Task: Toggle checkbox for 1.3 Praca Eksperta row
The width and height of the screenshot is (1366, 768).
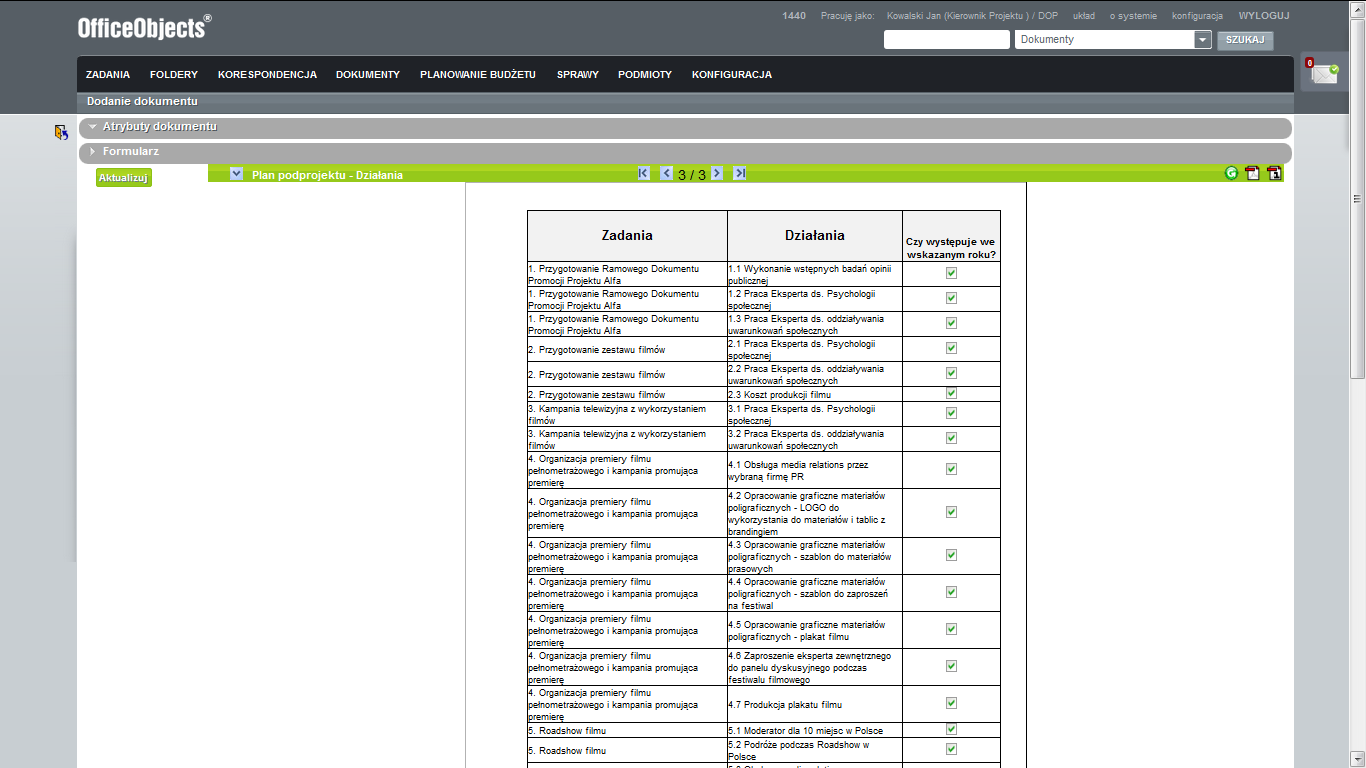Action: coord(951,323)
